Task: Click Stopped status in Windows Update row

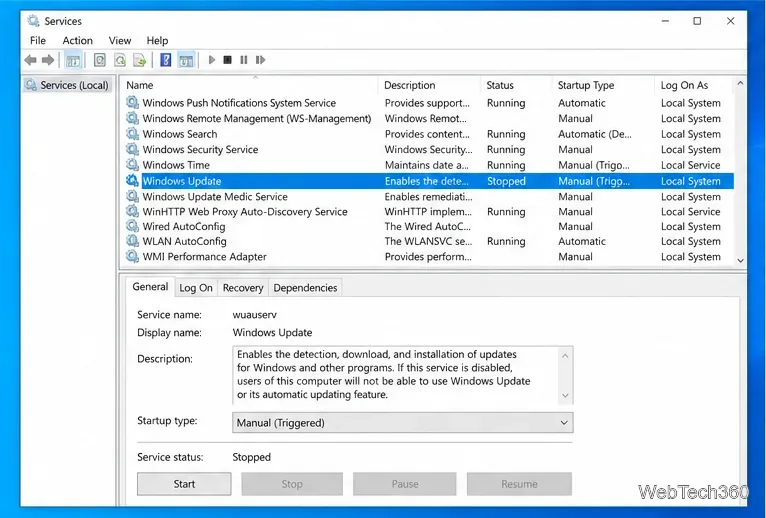Action: (x=506, y=181)
